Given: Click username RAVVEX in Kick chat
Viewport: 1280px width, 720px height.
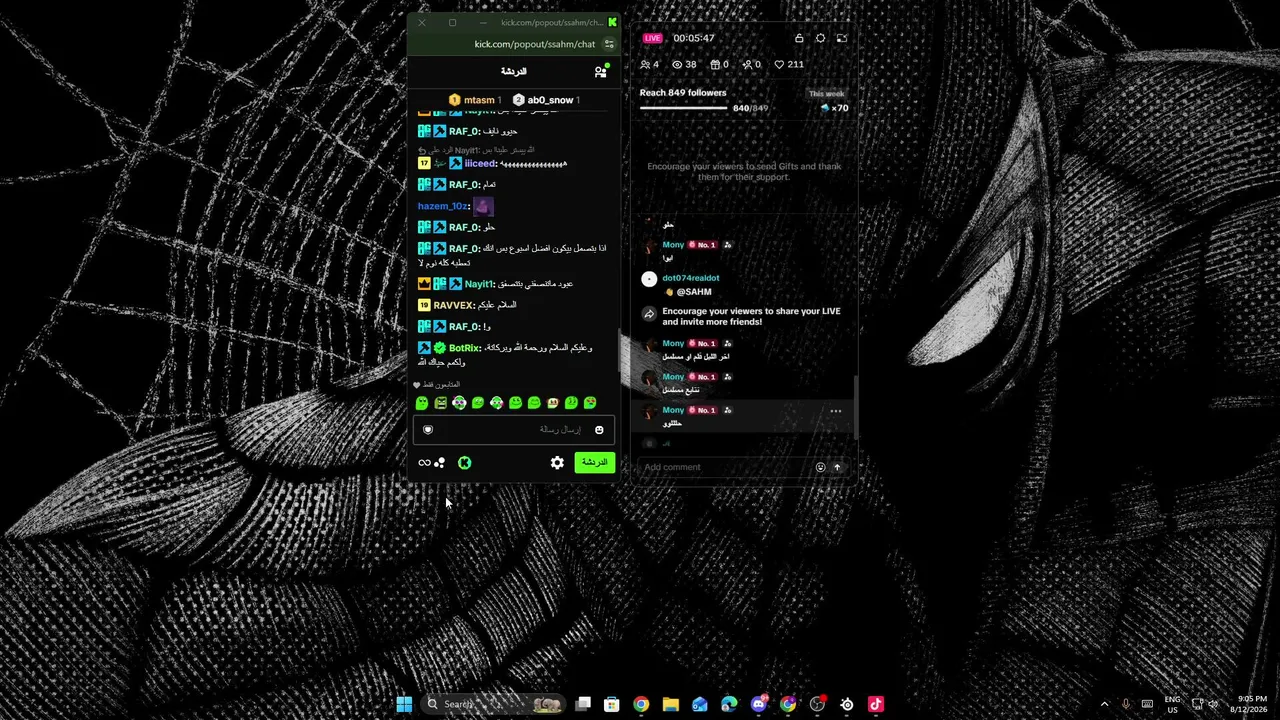Looking at the screenshot, I should tap(455, 305).
